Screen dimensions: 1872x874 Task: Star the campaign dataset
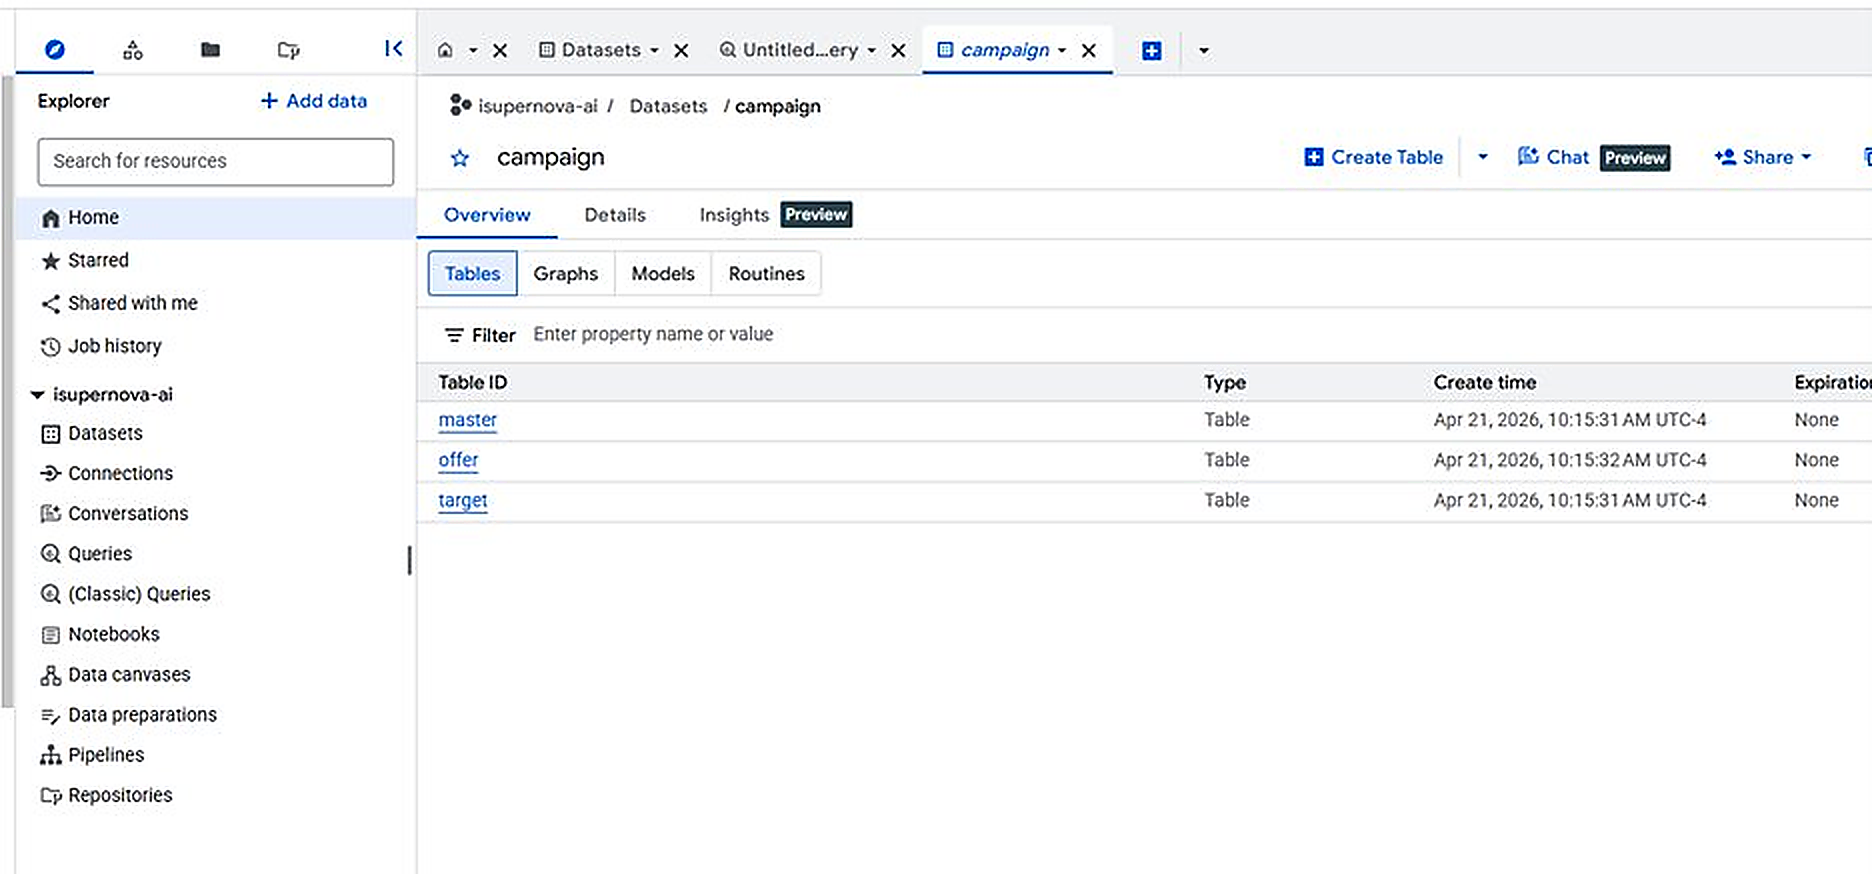(460, 158)
